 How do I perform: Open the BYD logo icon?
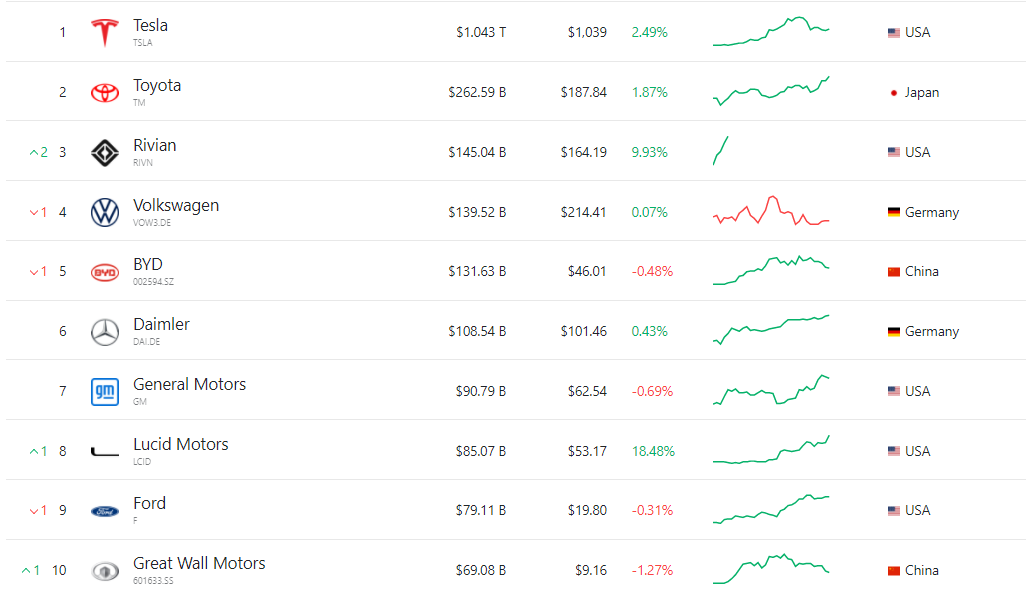click(x=104, y=272)
